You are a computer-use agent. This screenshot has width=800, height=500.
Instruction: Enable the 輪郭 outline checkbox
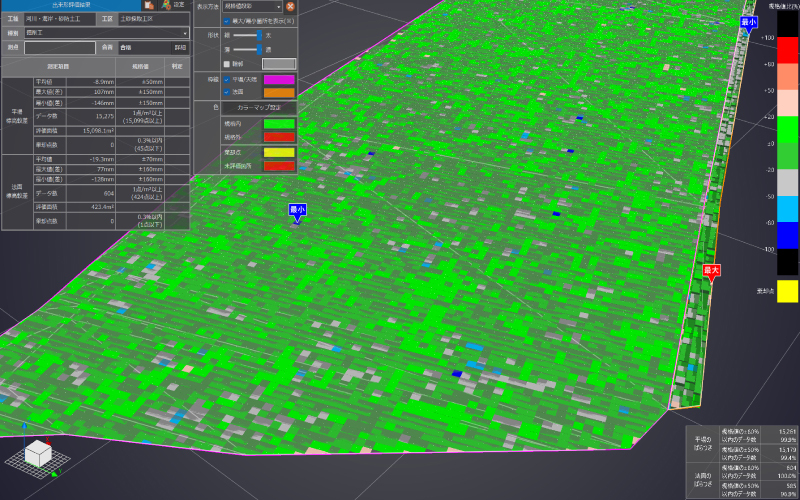[227, 63]
